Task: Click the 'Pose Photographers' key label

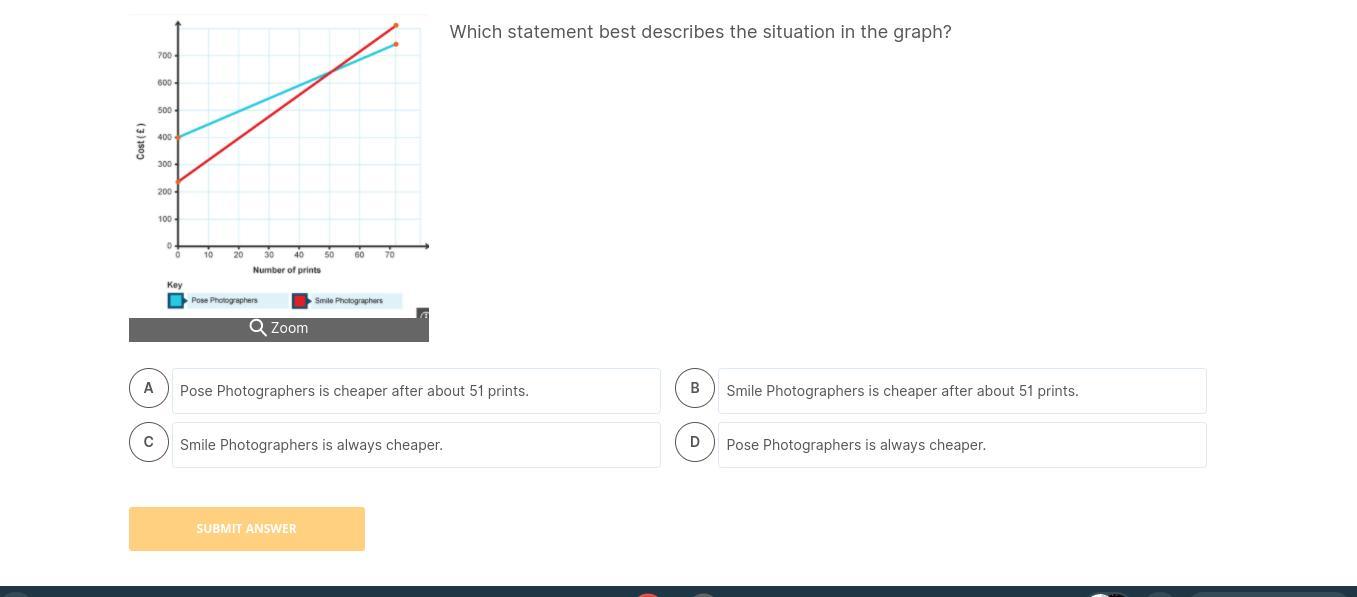Action: tap(224, 300)
